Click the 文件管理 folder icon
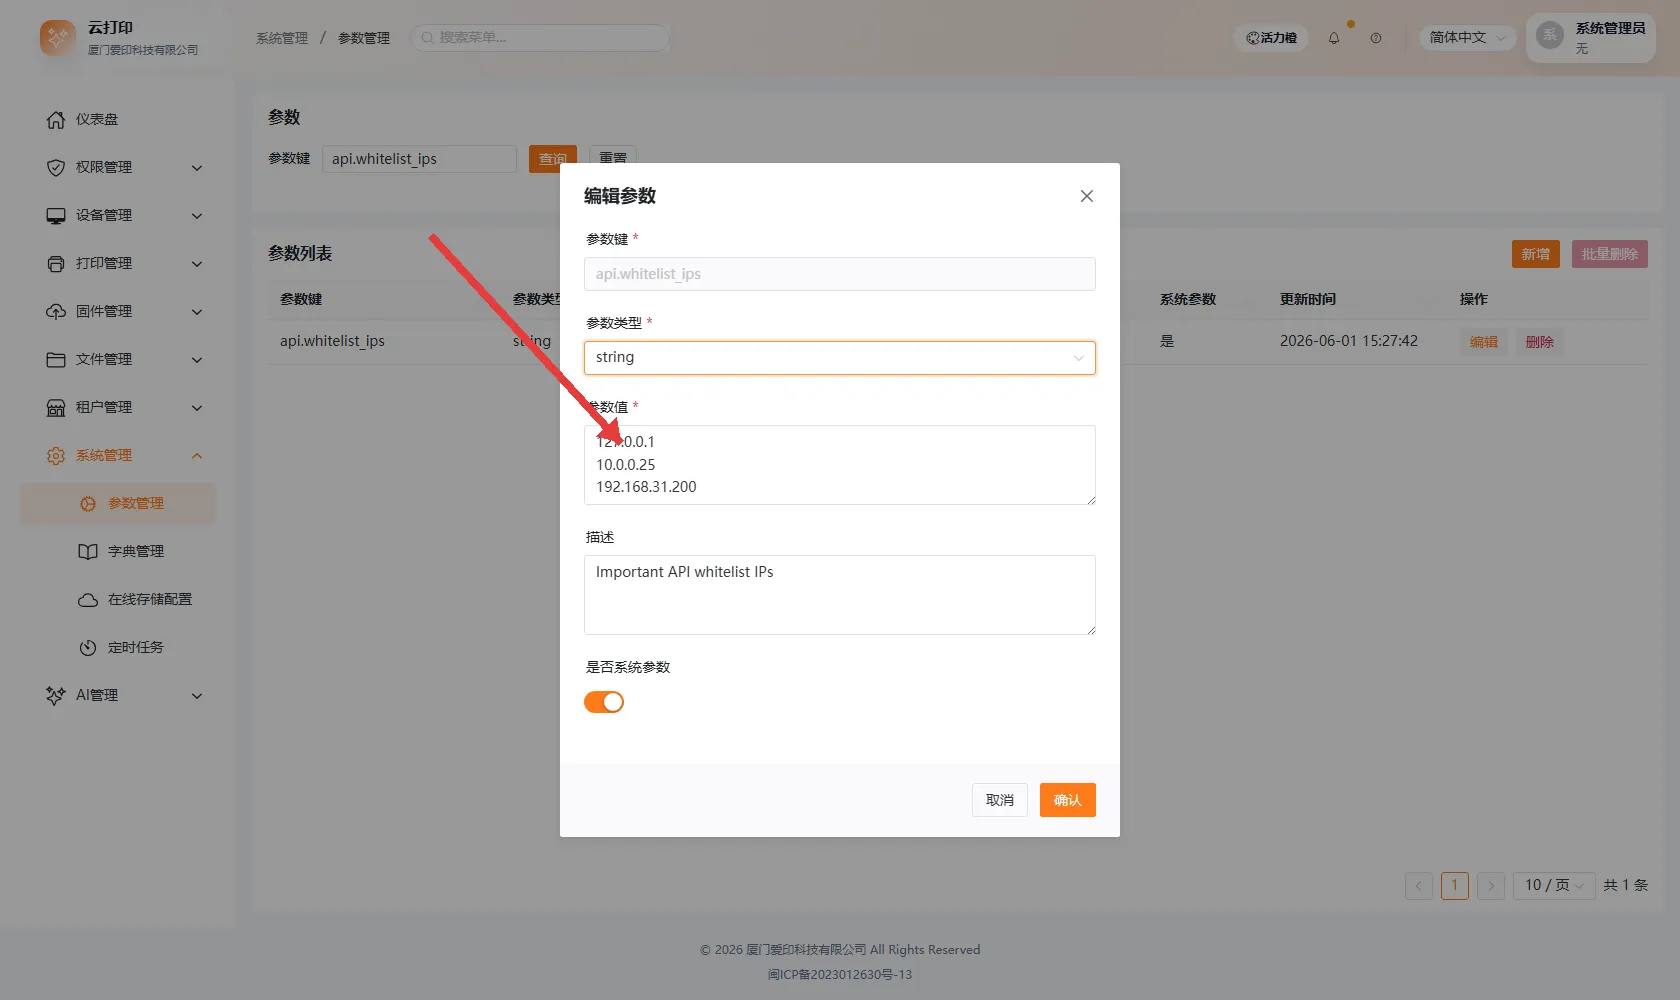 [56, 360]
